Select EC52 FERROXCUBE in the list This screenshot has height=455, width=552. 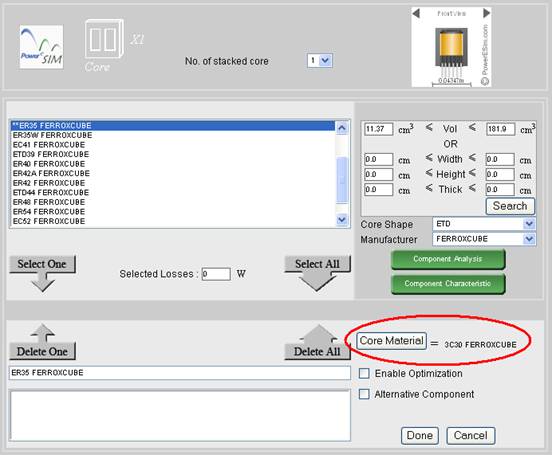[x=173, y=221]
